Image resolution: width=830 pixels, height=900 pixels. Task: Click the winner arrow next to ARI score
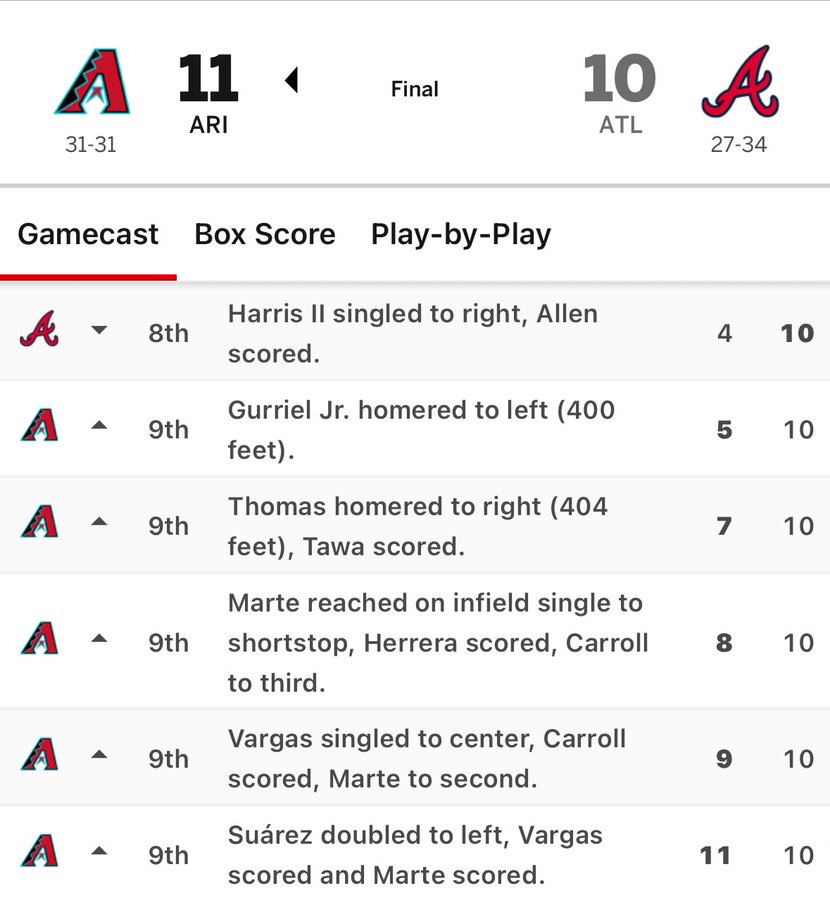point(291,80)
